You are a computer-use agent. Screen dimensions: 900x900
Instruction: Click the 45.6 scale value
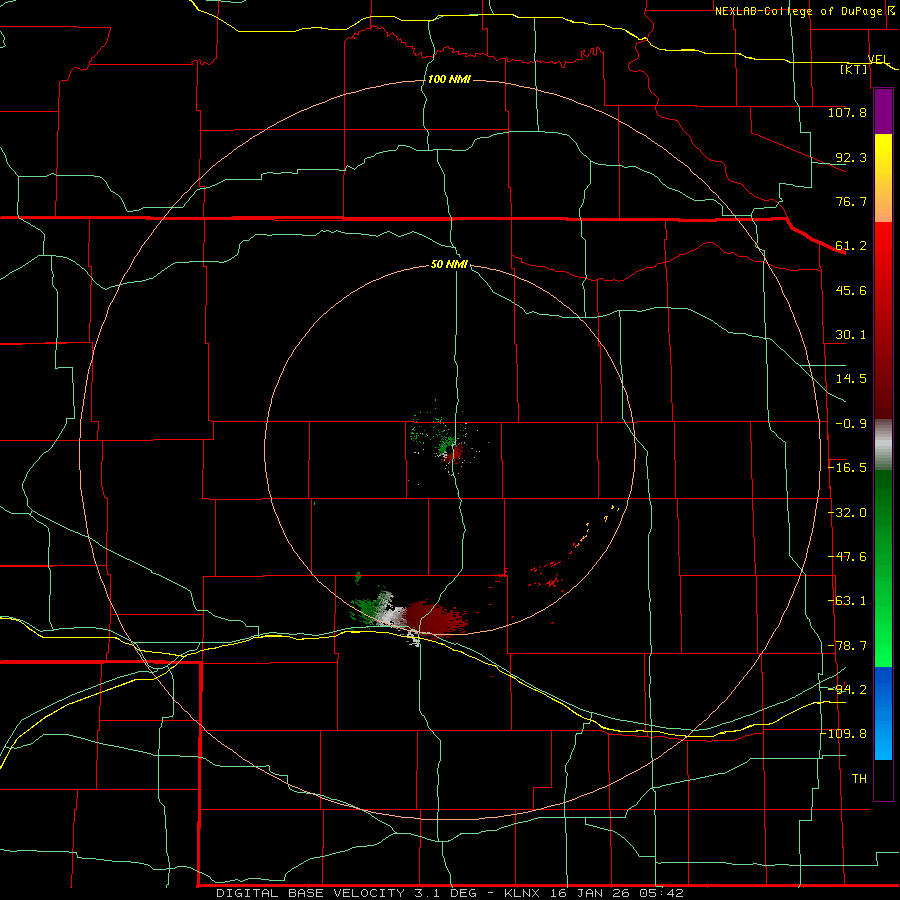pyautogui.click(x=851, y=290)
